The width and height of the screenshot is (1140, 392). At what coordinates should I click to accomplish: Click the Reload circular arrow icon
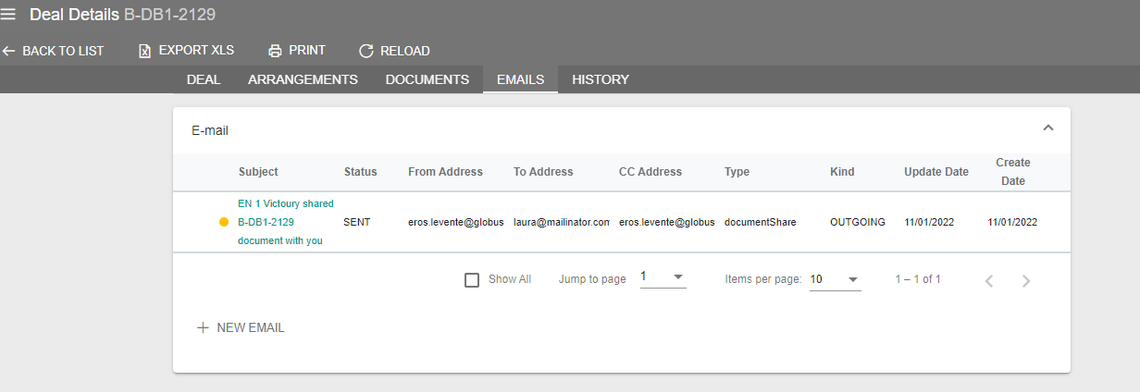366,51
